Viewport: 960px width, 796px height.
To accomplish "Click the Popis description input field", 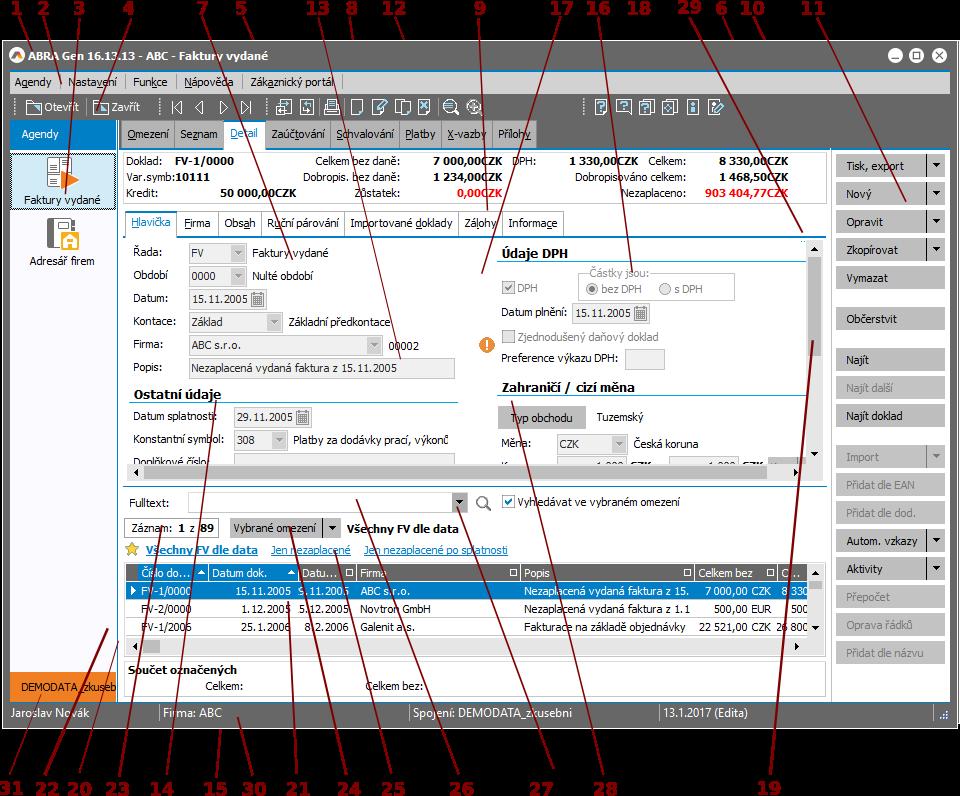I will point(322,369).
